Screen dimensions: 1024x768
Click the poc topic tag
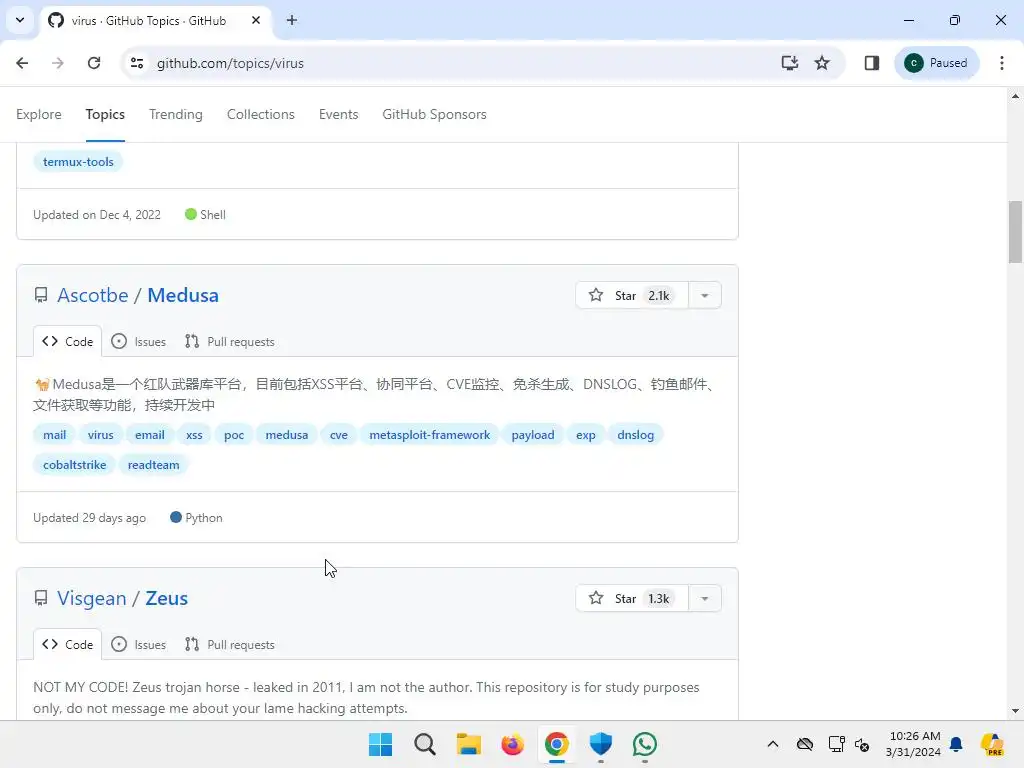[x=234, y=435]
